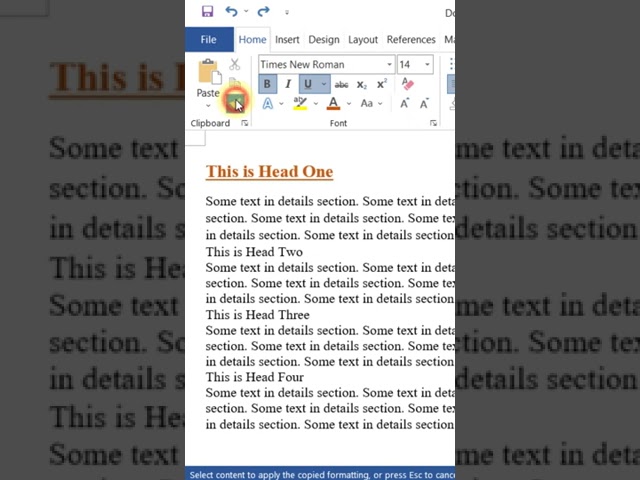Open the Clipboard pane dialog launcher
This screenshot has height=480, width=640.
[244, 123]
